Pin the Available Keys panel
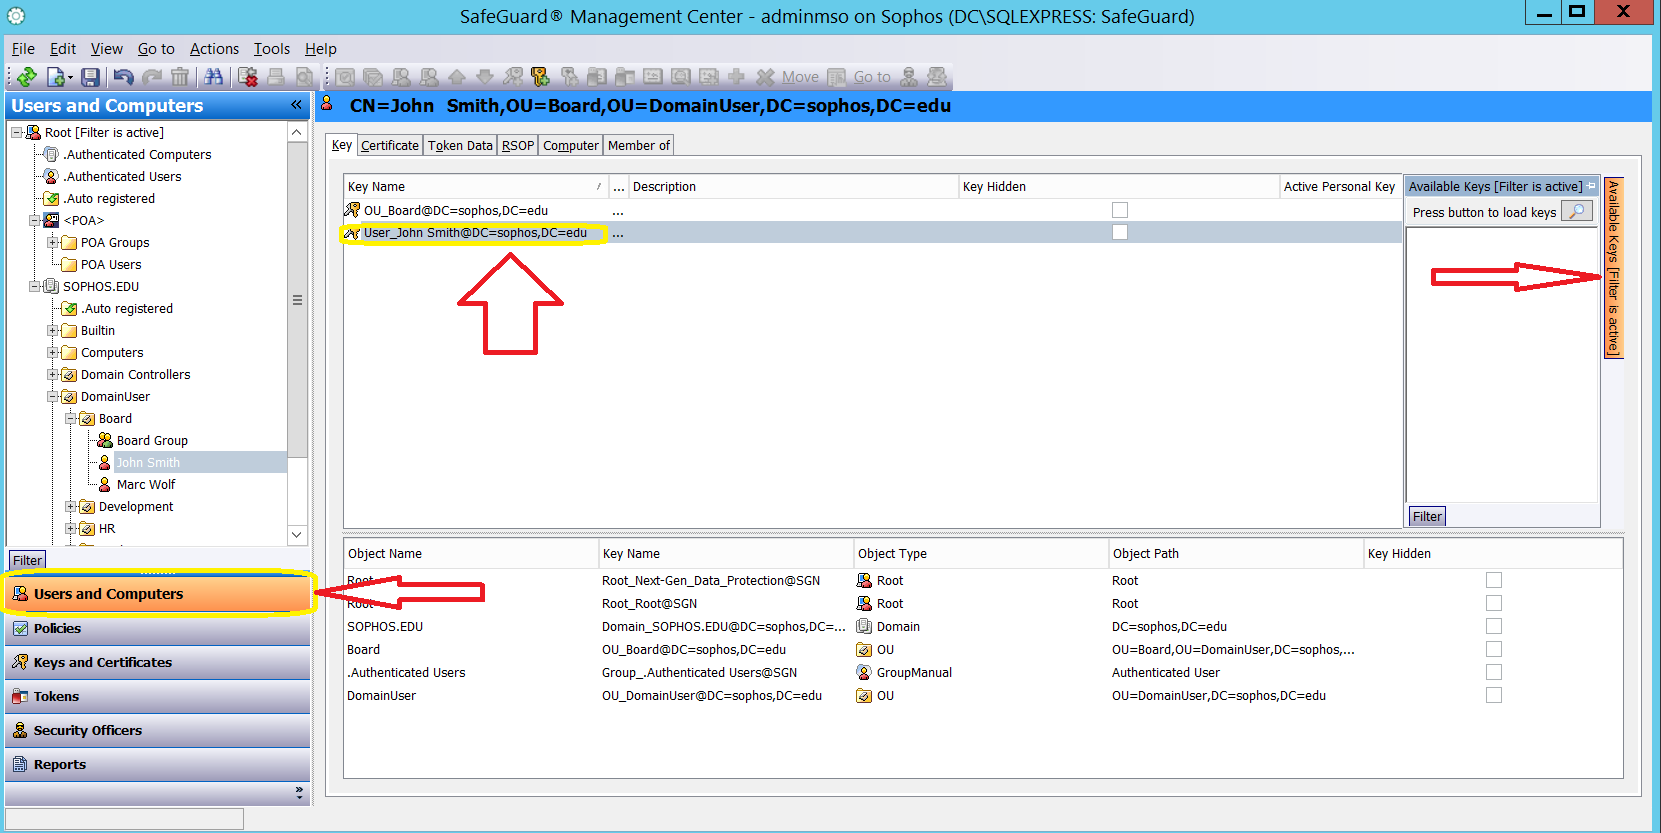This screenshot has height=833, width=1661. 1591,186
